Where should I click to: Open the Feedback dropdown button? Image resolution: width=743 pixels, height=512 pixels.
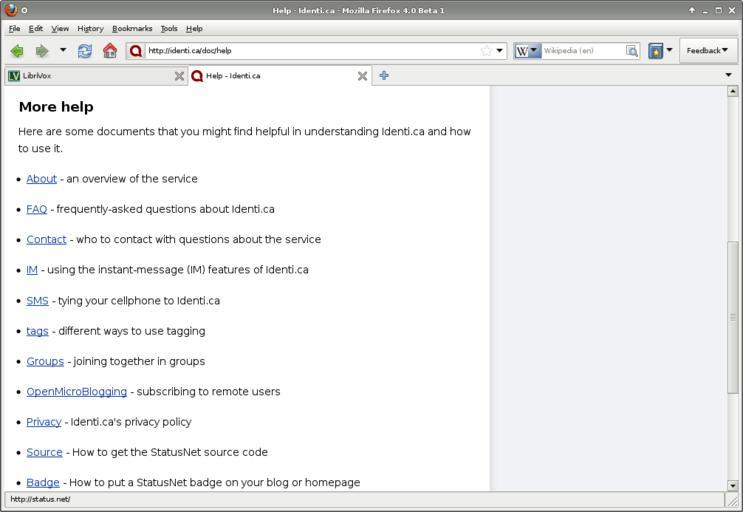(707, 51)
